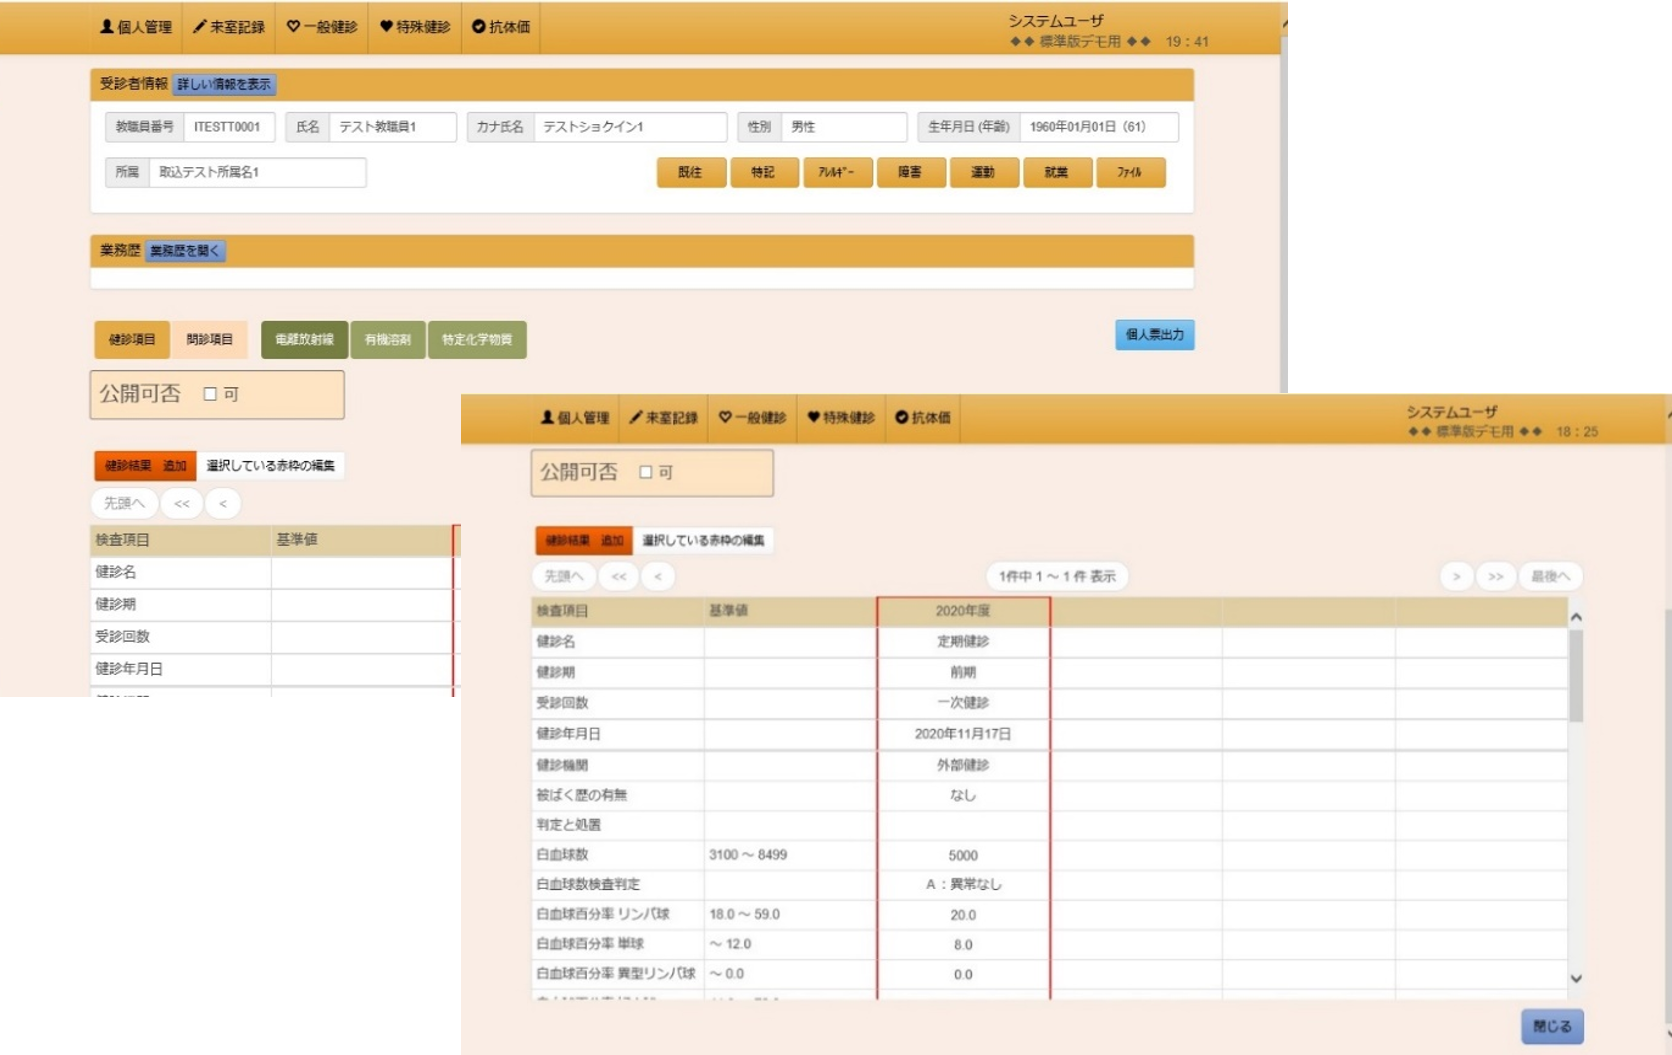
Task: Click the 定期健診 cell
Action: (963, 642)
